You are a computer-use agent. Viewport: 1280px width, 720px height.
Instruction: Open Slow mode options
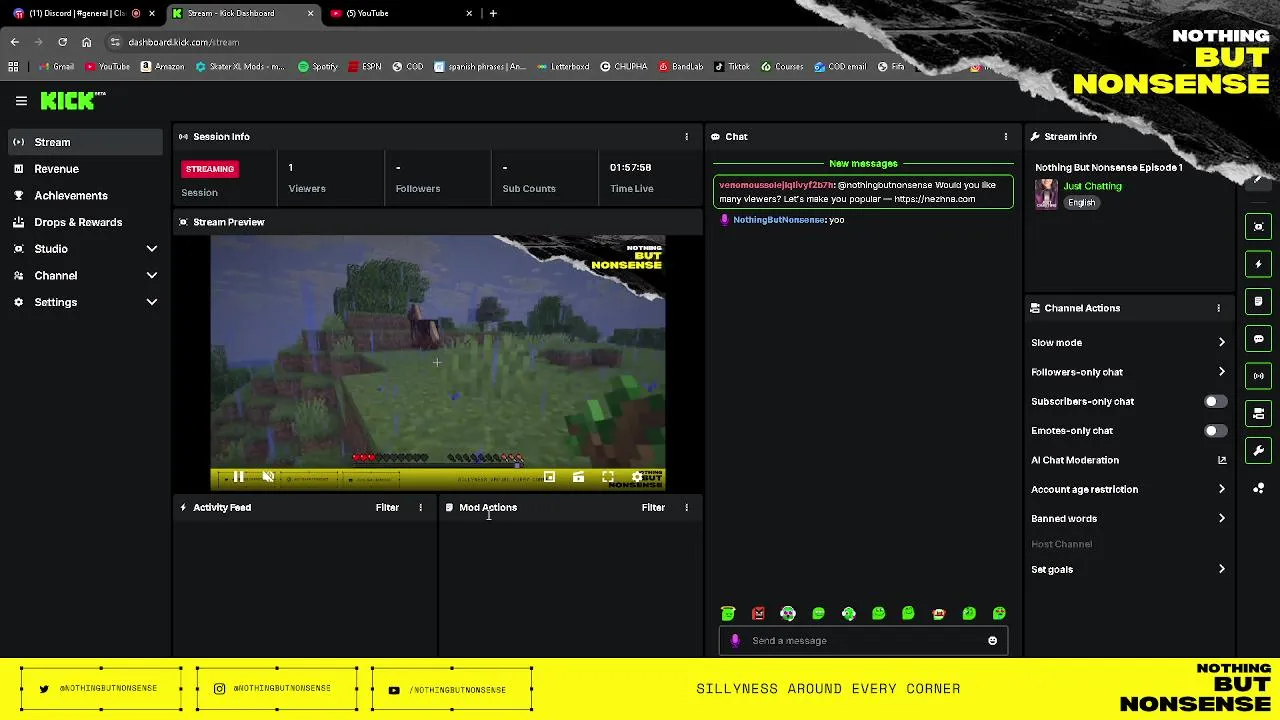(1128, 343)
